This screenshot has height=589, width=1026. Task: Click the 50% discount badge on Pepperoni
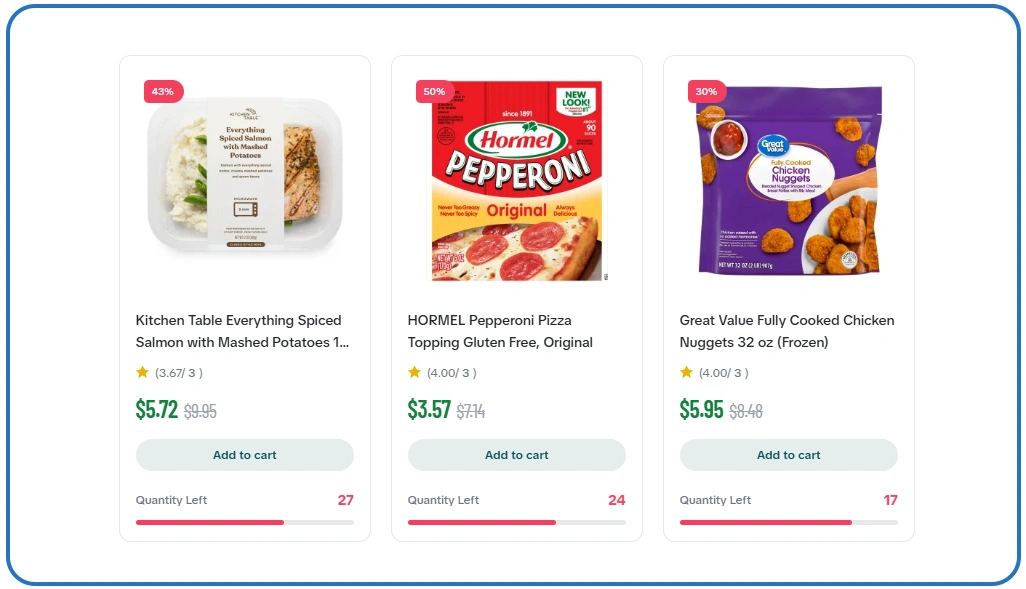click(x=433, y=91)
